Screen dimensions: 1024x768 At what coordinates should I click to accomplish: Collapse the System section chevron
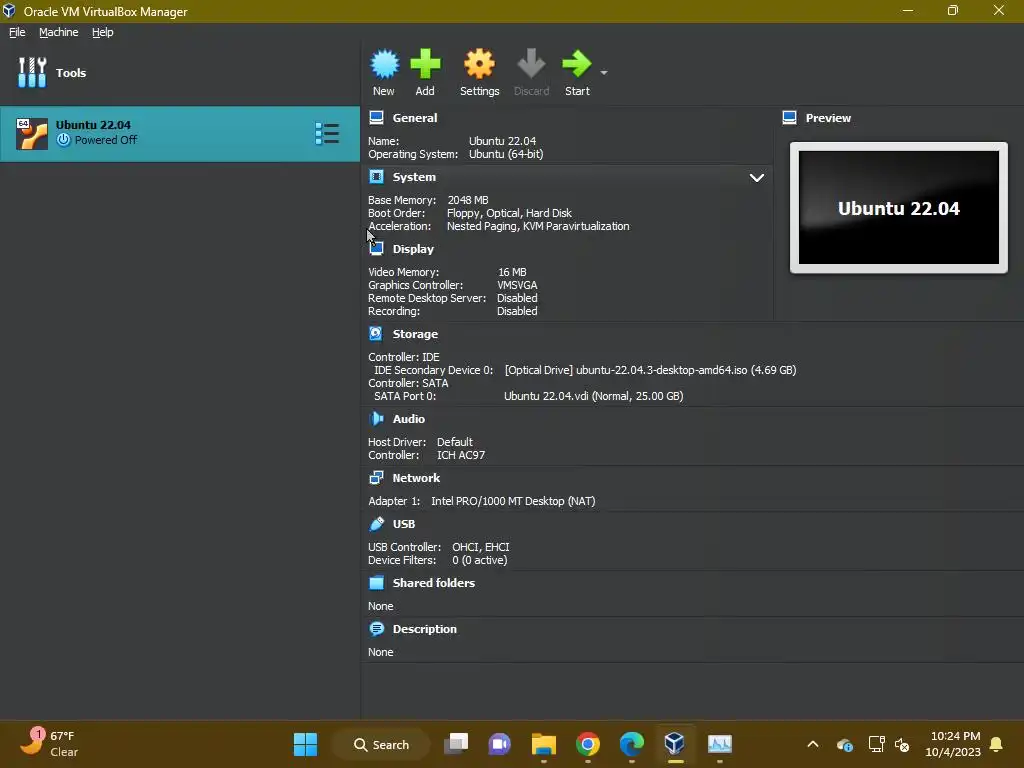(756, 178)
